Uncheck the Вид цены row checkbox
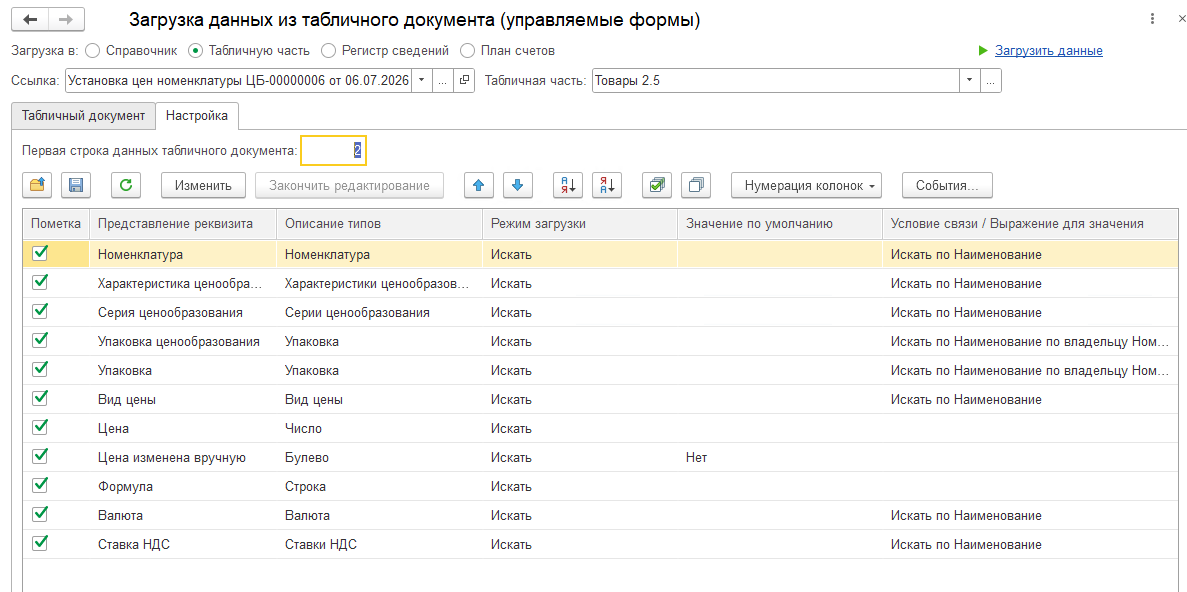This screenshot has width=1187, height=592. click(x=41, y=398)
